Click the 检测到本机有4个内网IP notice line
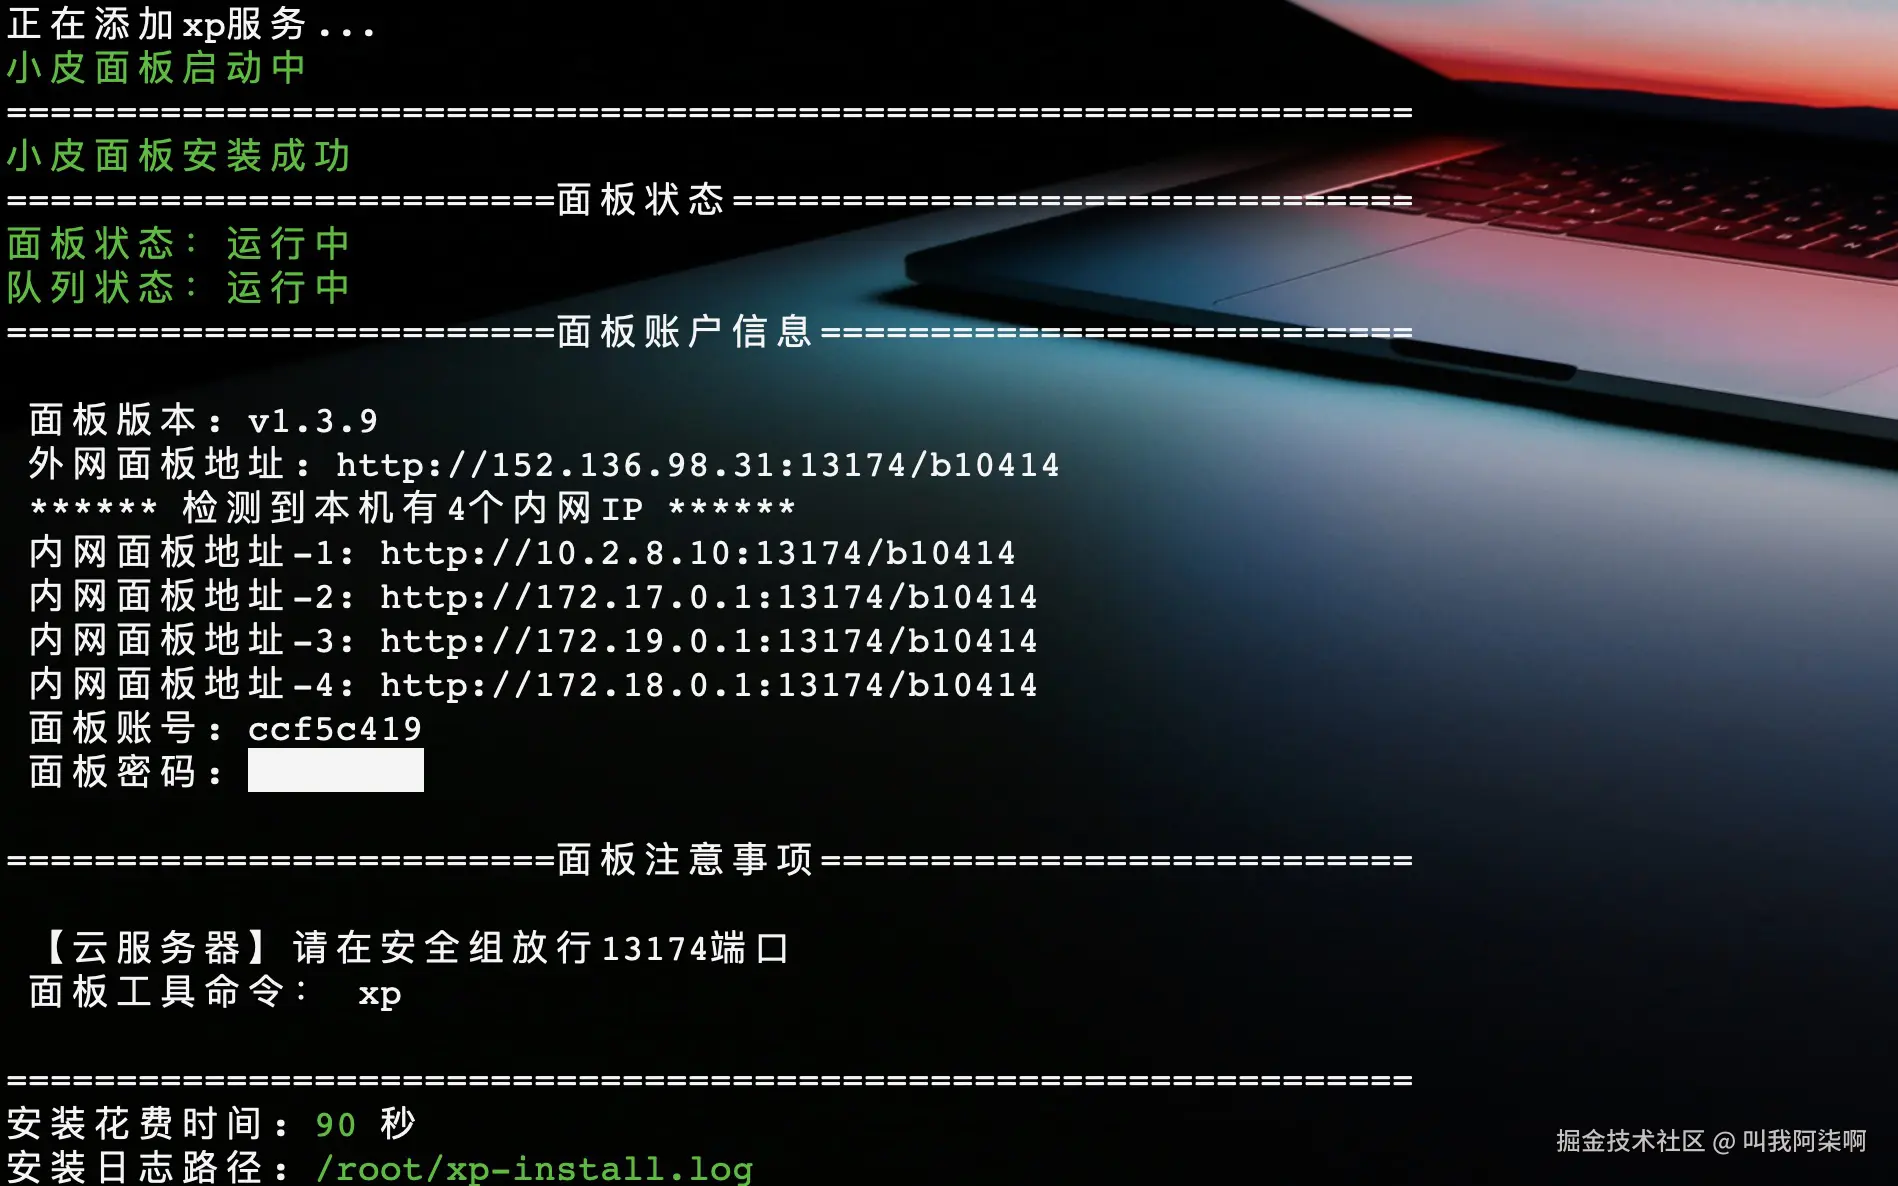The width and height of the screenshot is (1898, 1186). (412, 508)
